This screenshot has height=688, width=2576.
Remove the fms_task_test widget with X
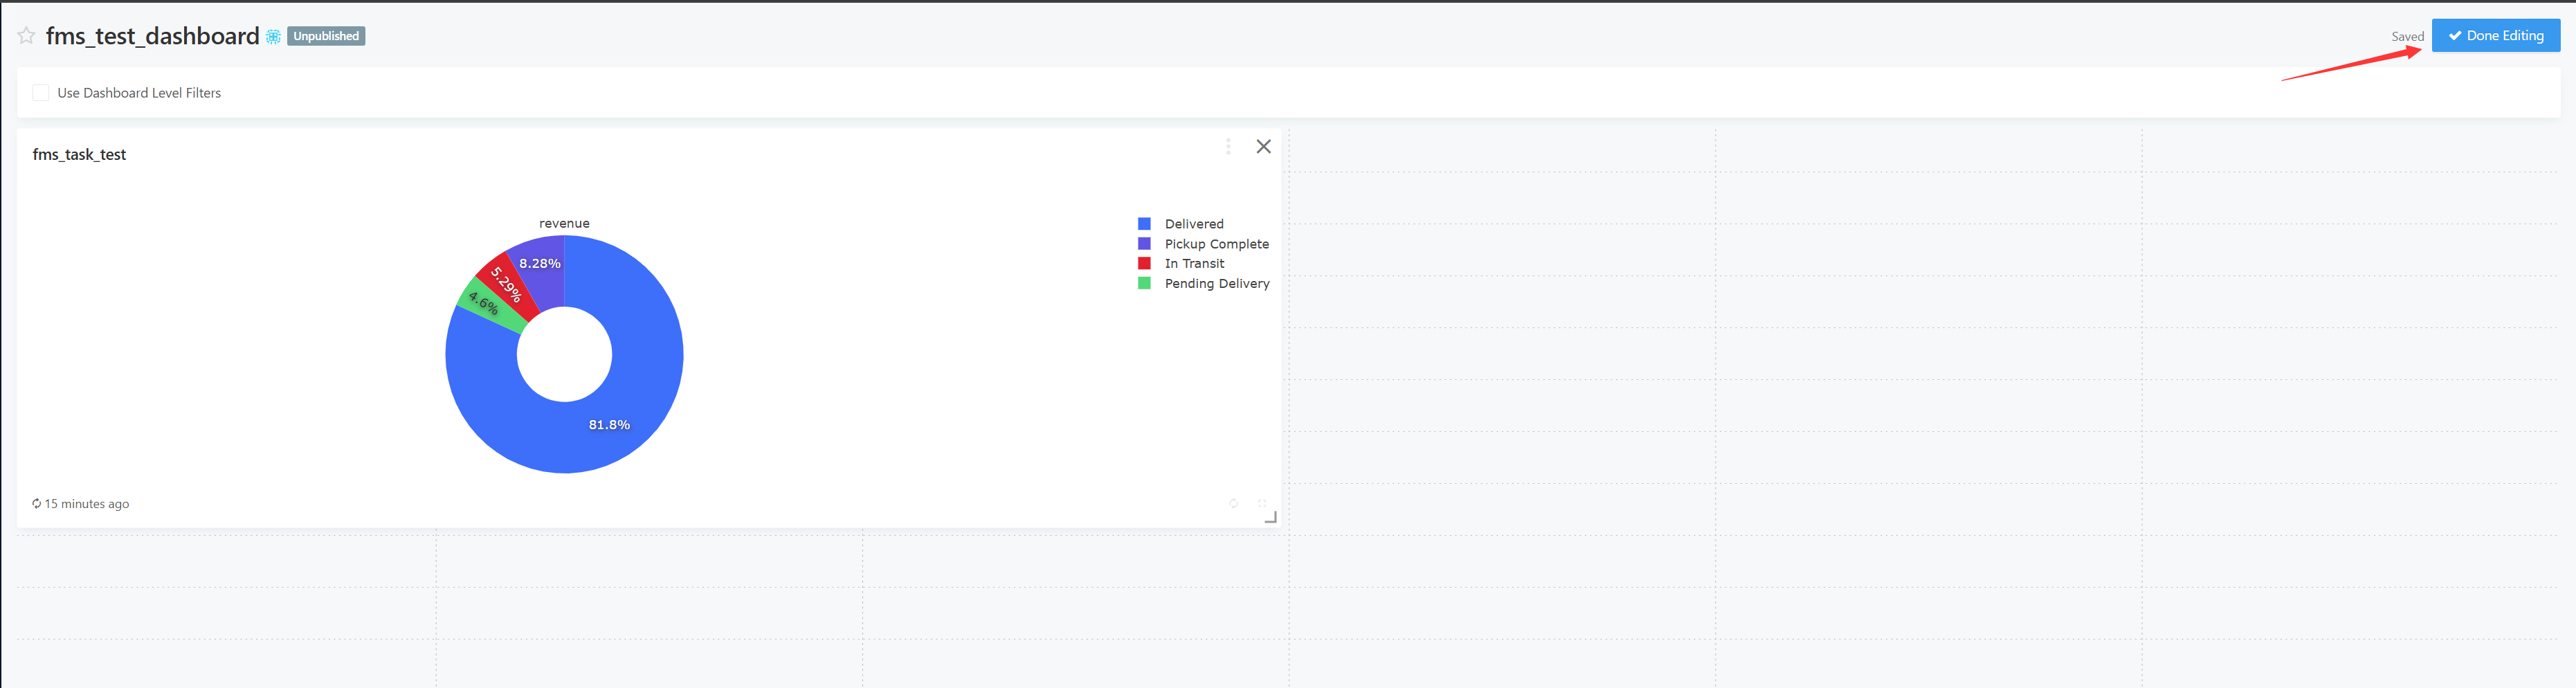1263,147
